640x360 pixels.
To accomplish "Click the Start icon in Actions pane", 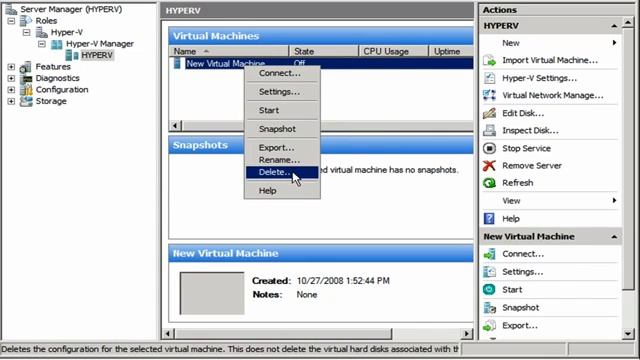I will [x=489, y=289].
